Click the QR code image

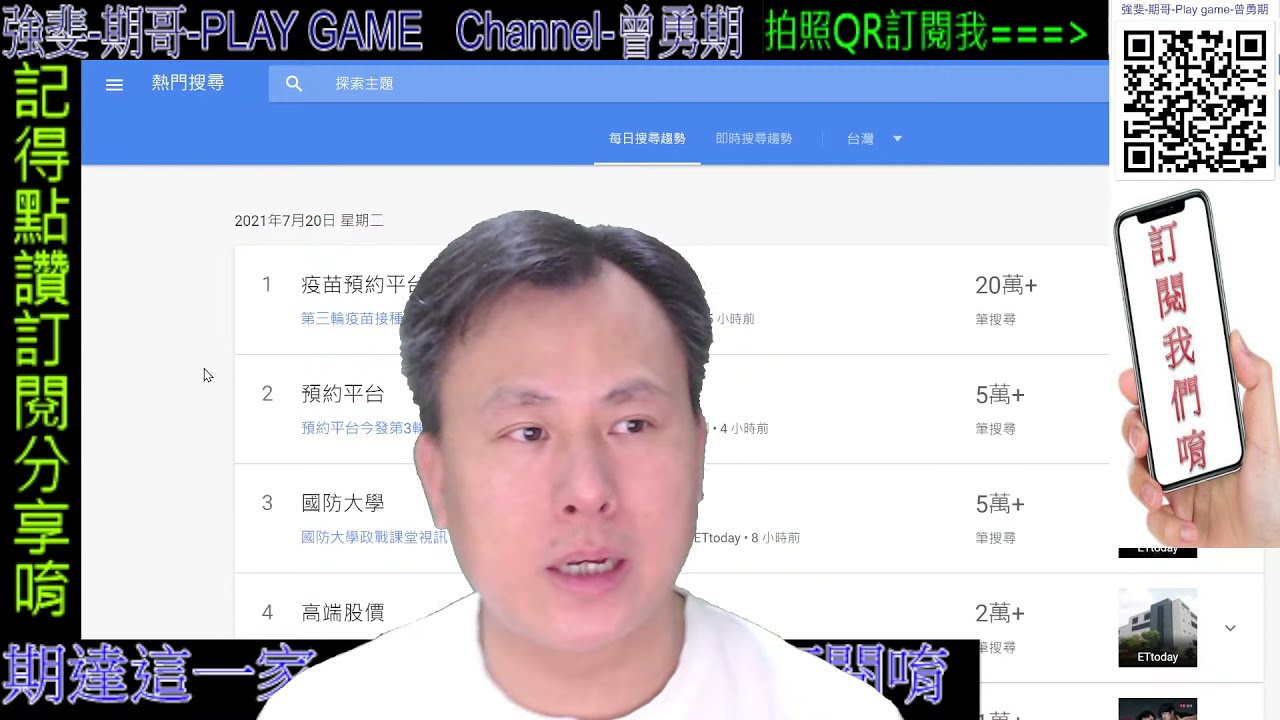point(1194,101)
